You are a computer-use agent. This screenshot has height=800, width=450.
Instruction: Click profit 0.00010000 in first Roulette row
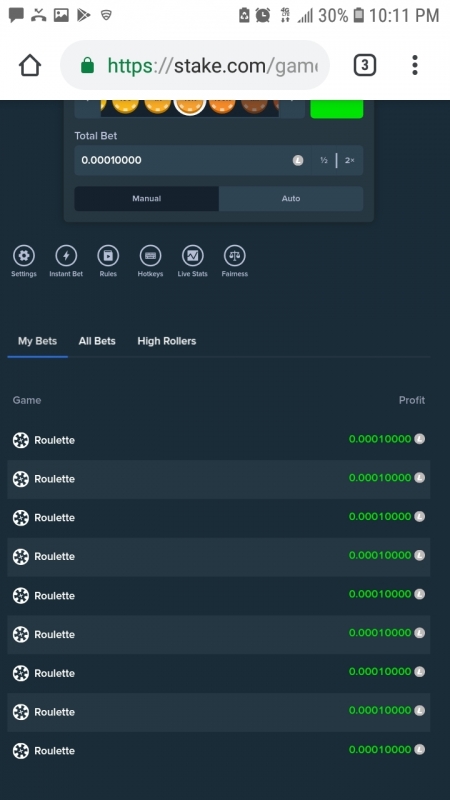pyautogui.click(x=380, y=439)
